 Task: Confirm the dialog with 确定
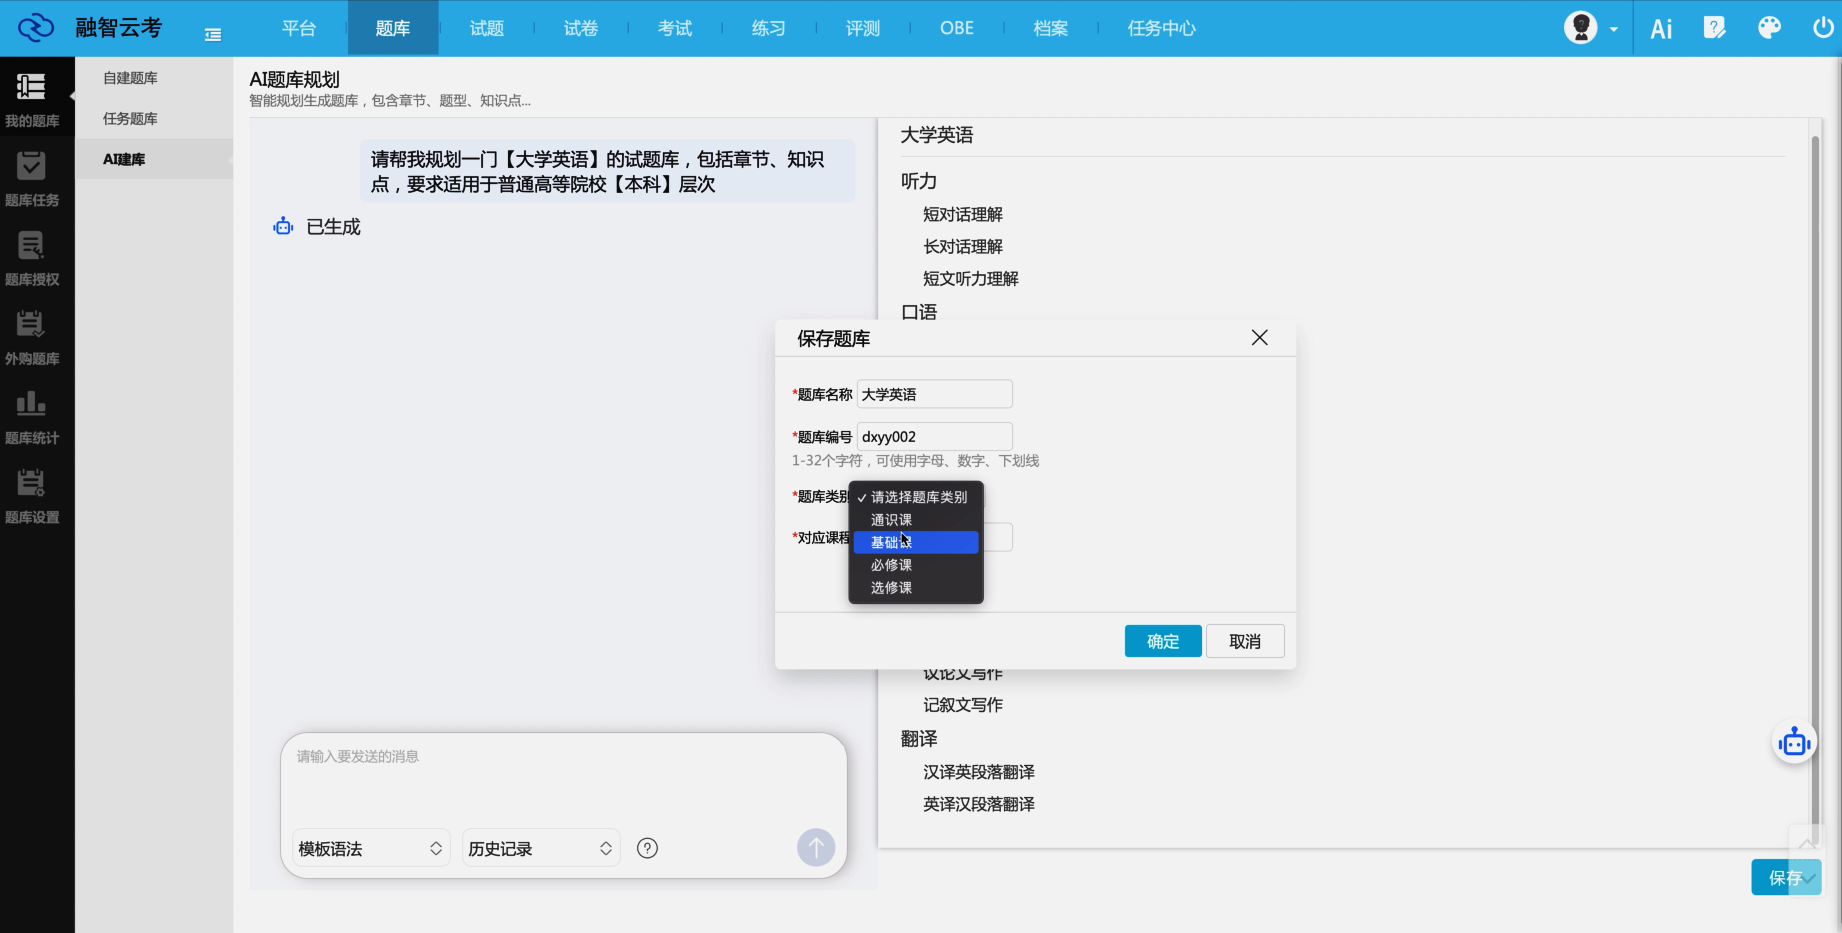coord(1162,640)
